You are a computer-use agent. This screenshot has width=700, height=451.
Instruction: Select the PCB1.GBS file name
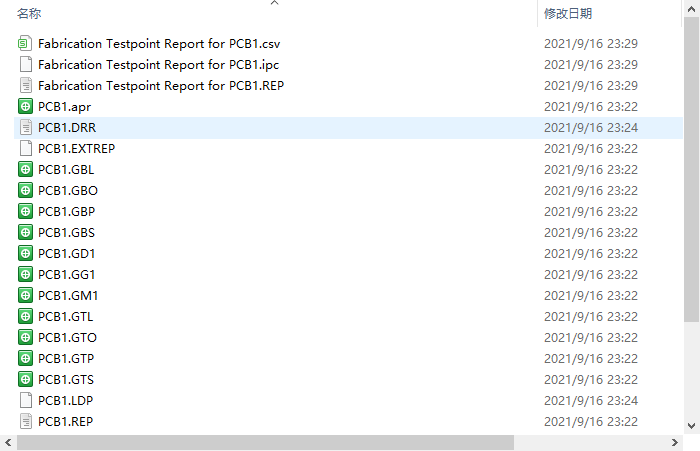[x=67, y=233]
